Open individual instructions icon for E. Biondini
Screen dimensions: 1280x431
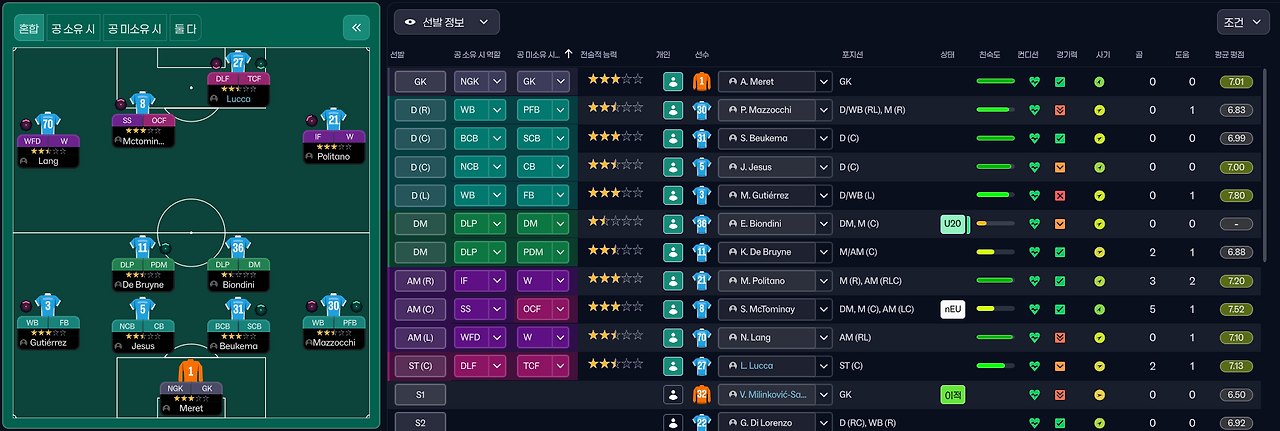672,224
